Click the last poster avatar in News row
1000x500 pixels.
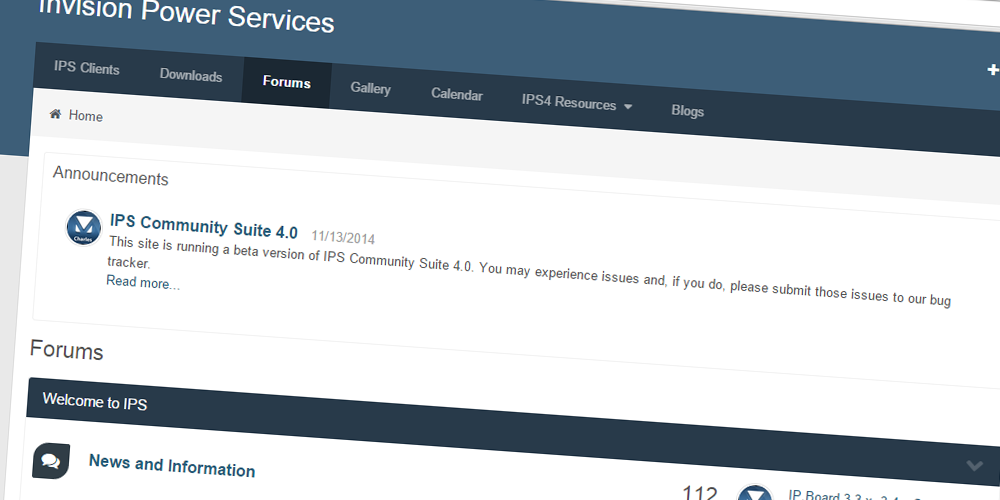pos(754,492)
